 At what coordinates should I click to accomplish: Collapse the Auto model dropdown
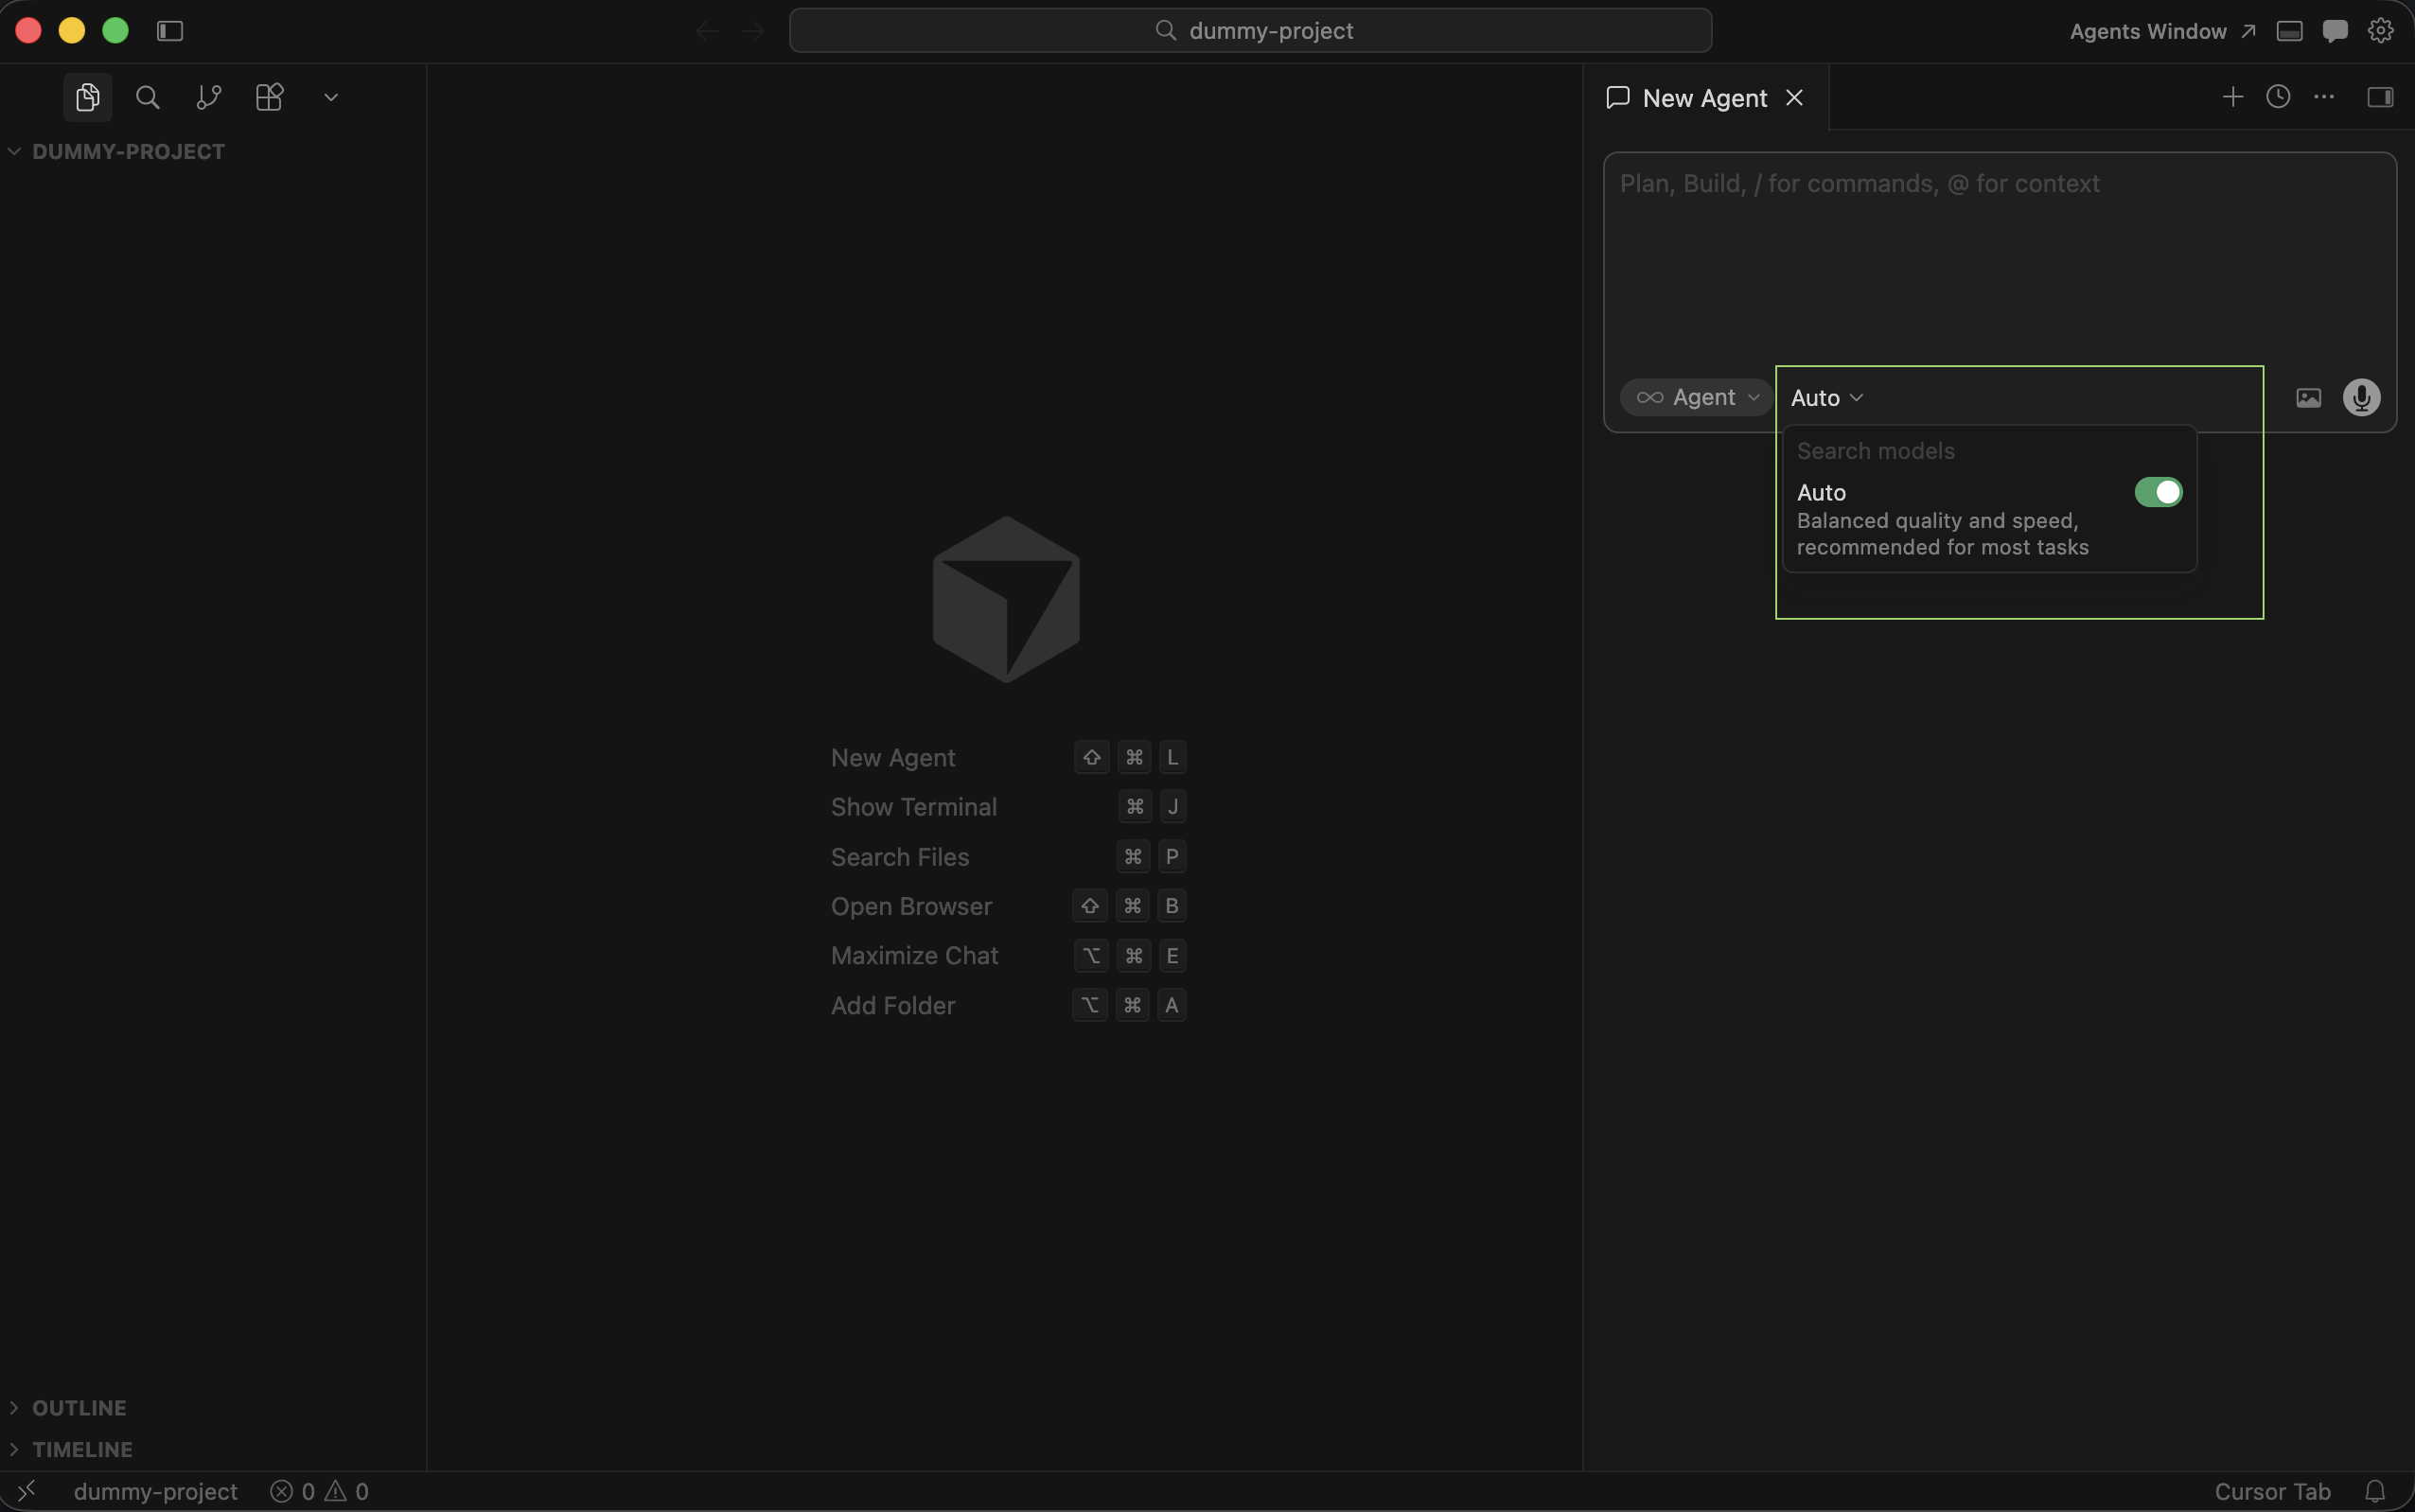1827,398
